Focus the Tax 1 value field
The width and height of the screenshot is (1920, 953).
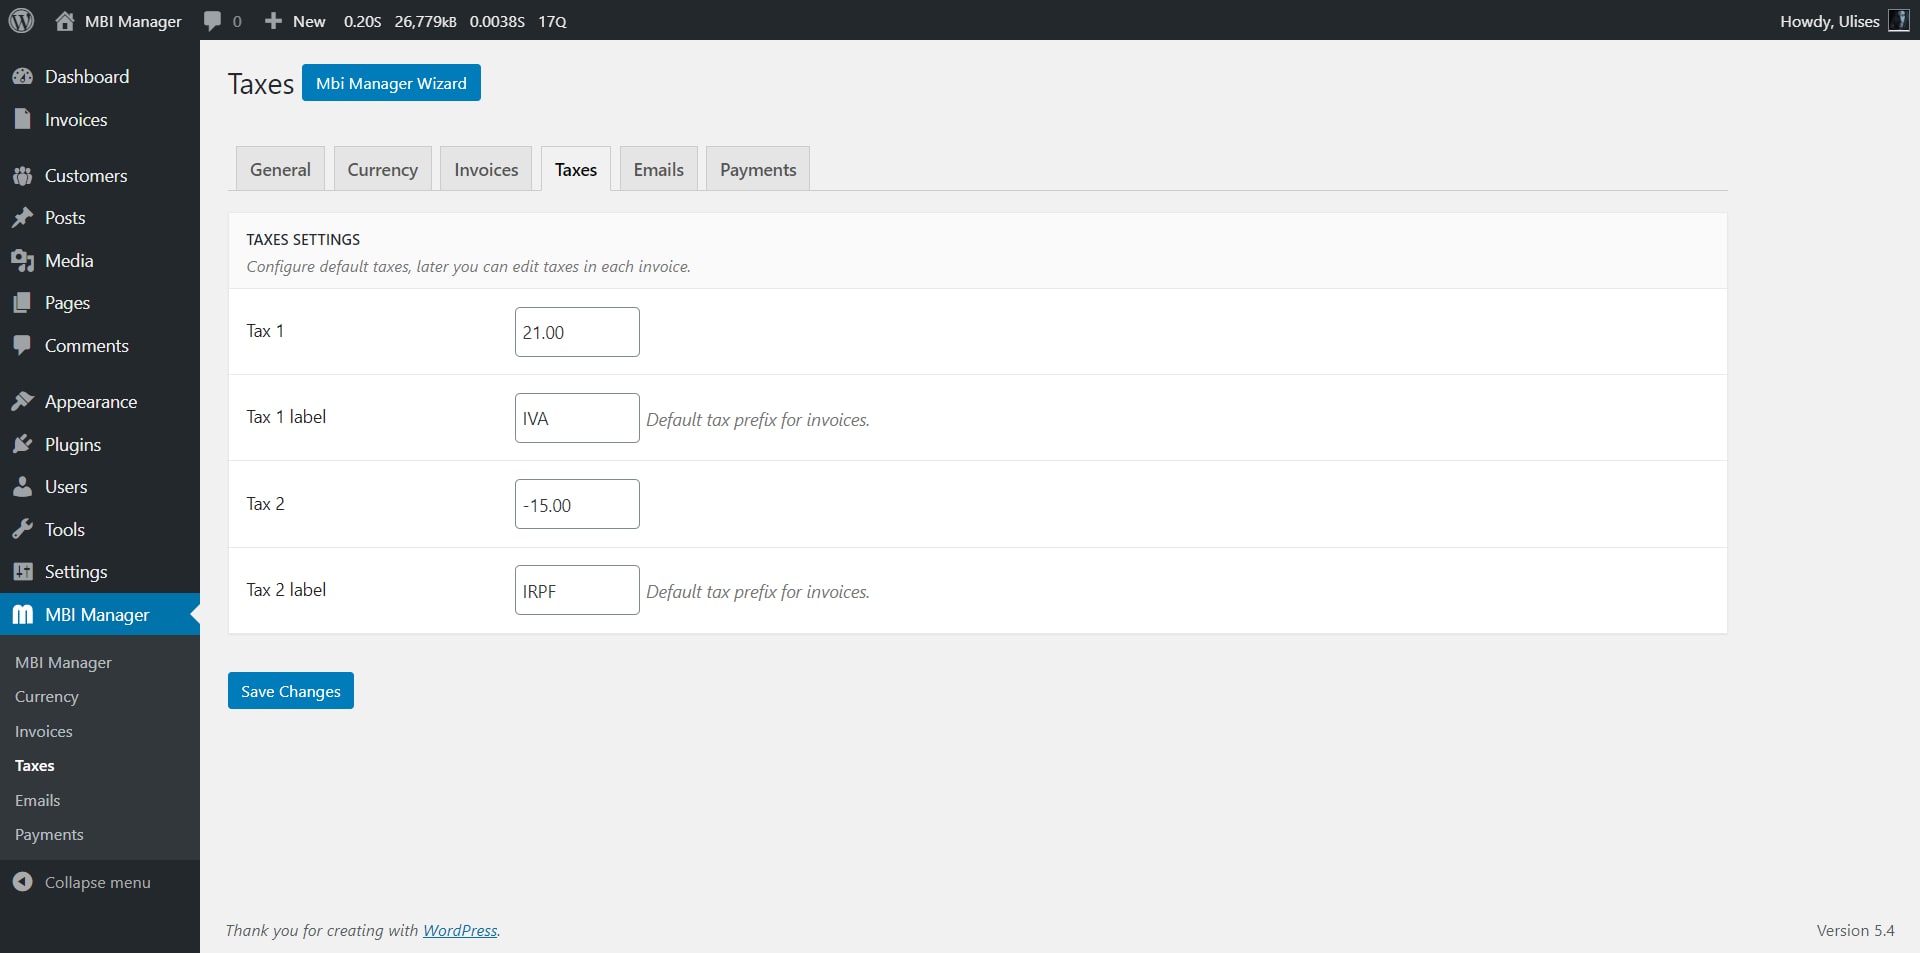click(x=576, y=332)
